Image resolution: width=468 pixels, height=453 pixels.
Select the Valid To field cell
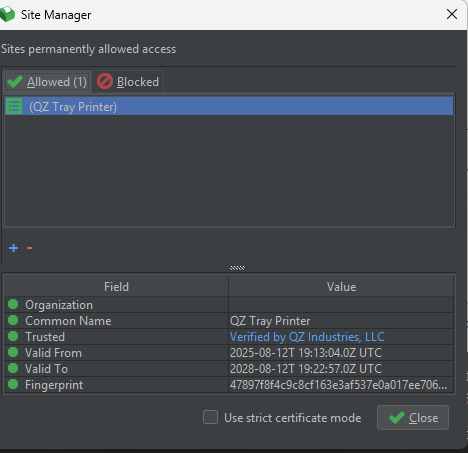point(116,369)
